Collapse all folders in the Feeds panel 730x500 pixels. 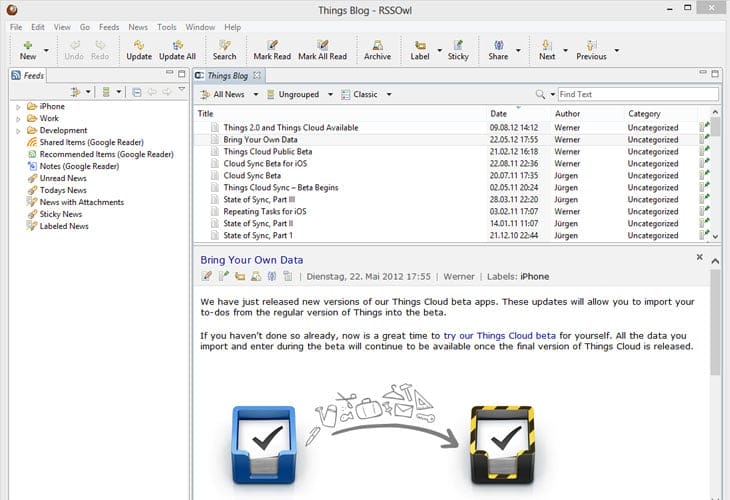click(136, 92)
